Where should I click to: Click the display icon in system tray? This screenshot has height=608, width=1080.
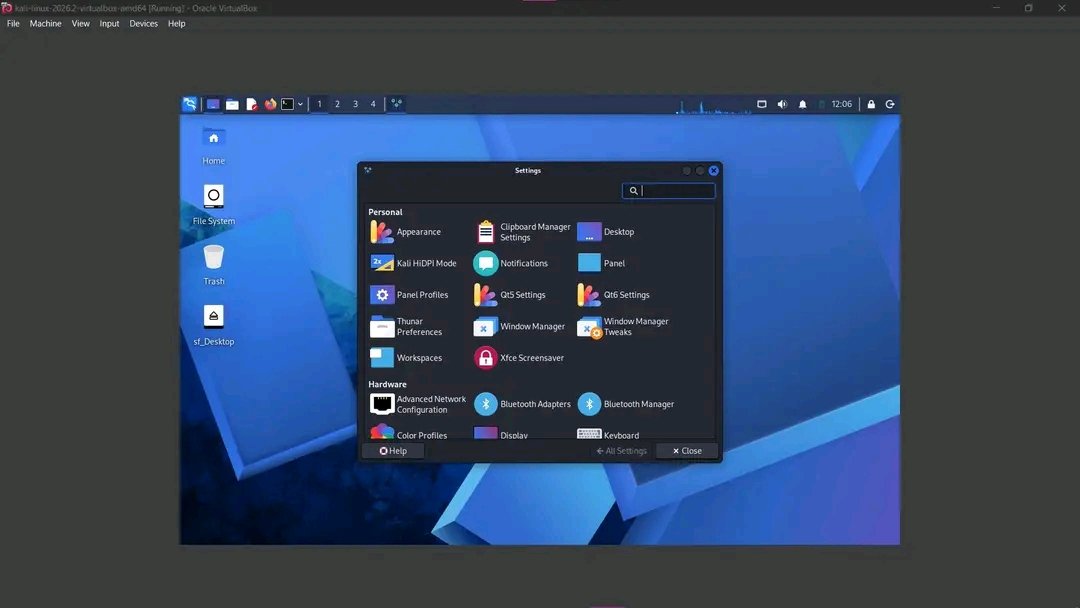coord(762,104)
